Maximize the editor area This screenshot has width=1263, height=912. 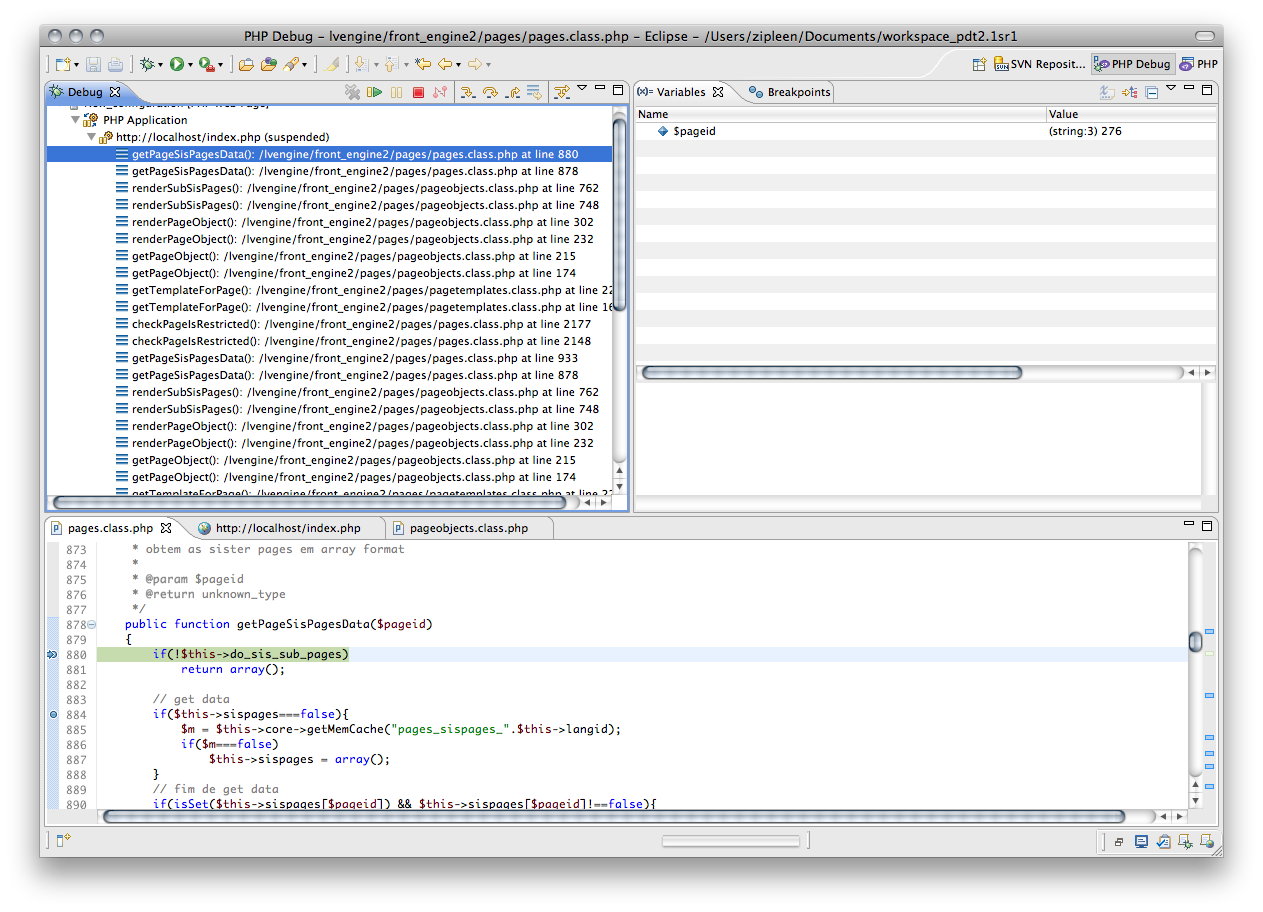coord(1208,525)
